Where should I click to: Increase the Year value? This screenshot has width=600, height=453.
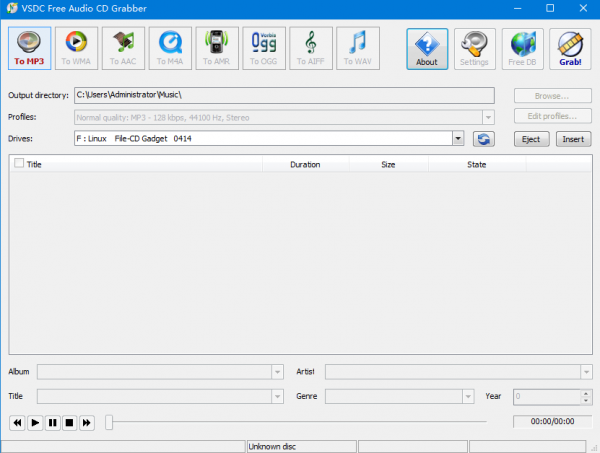[586, 393]
